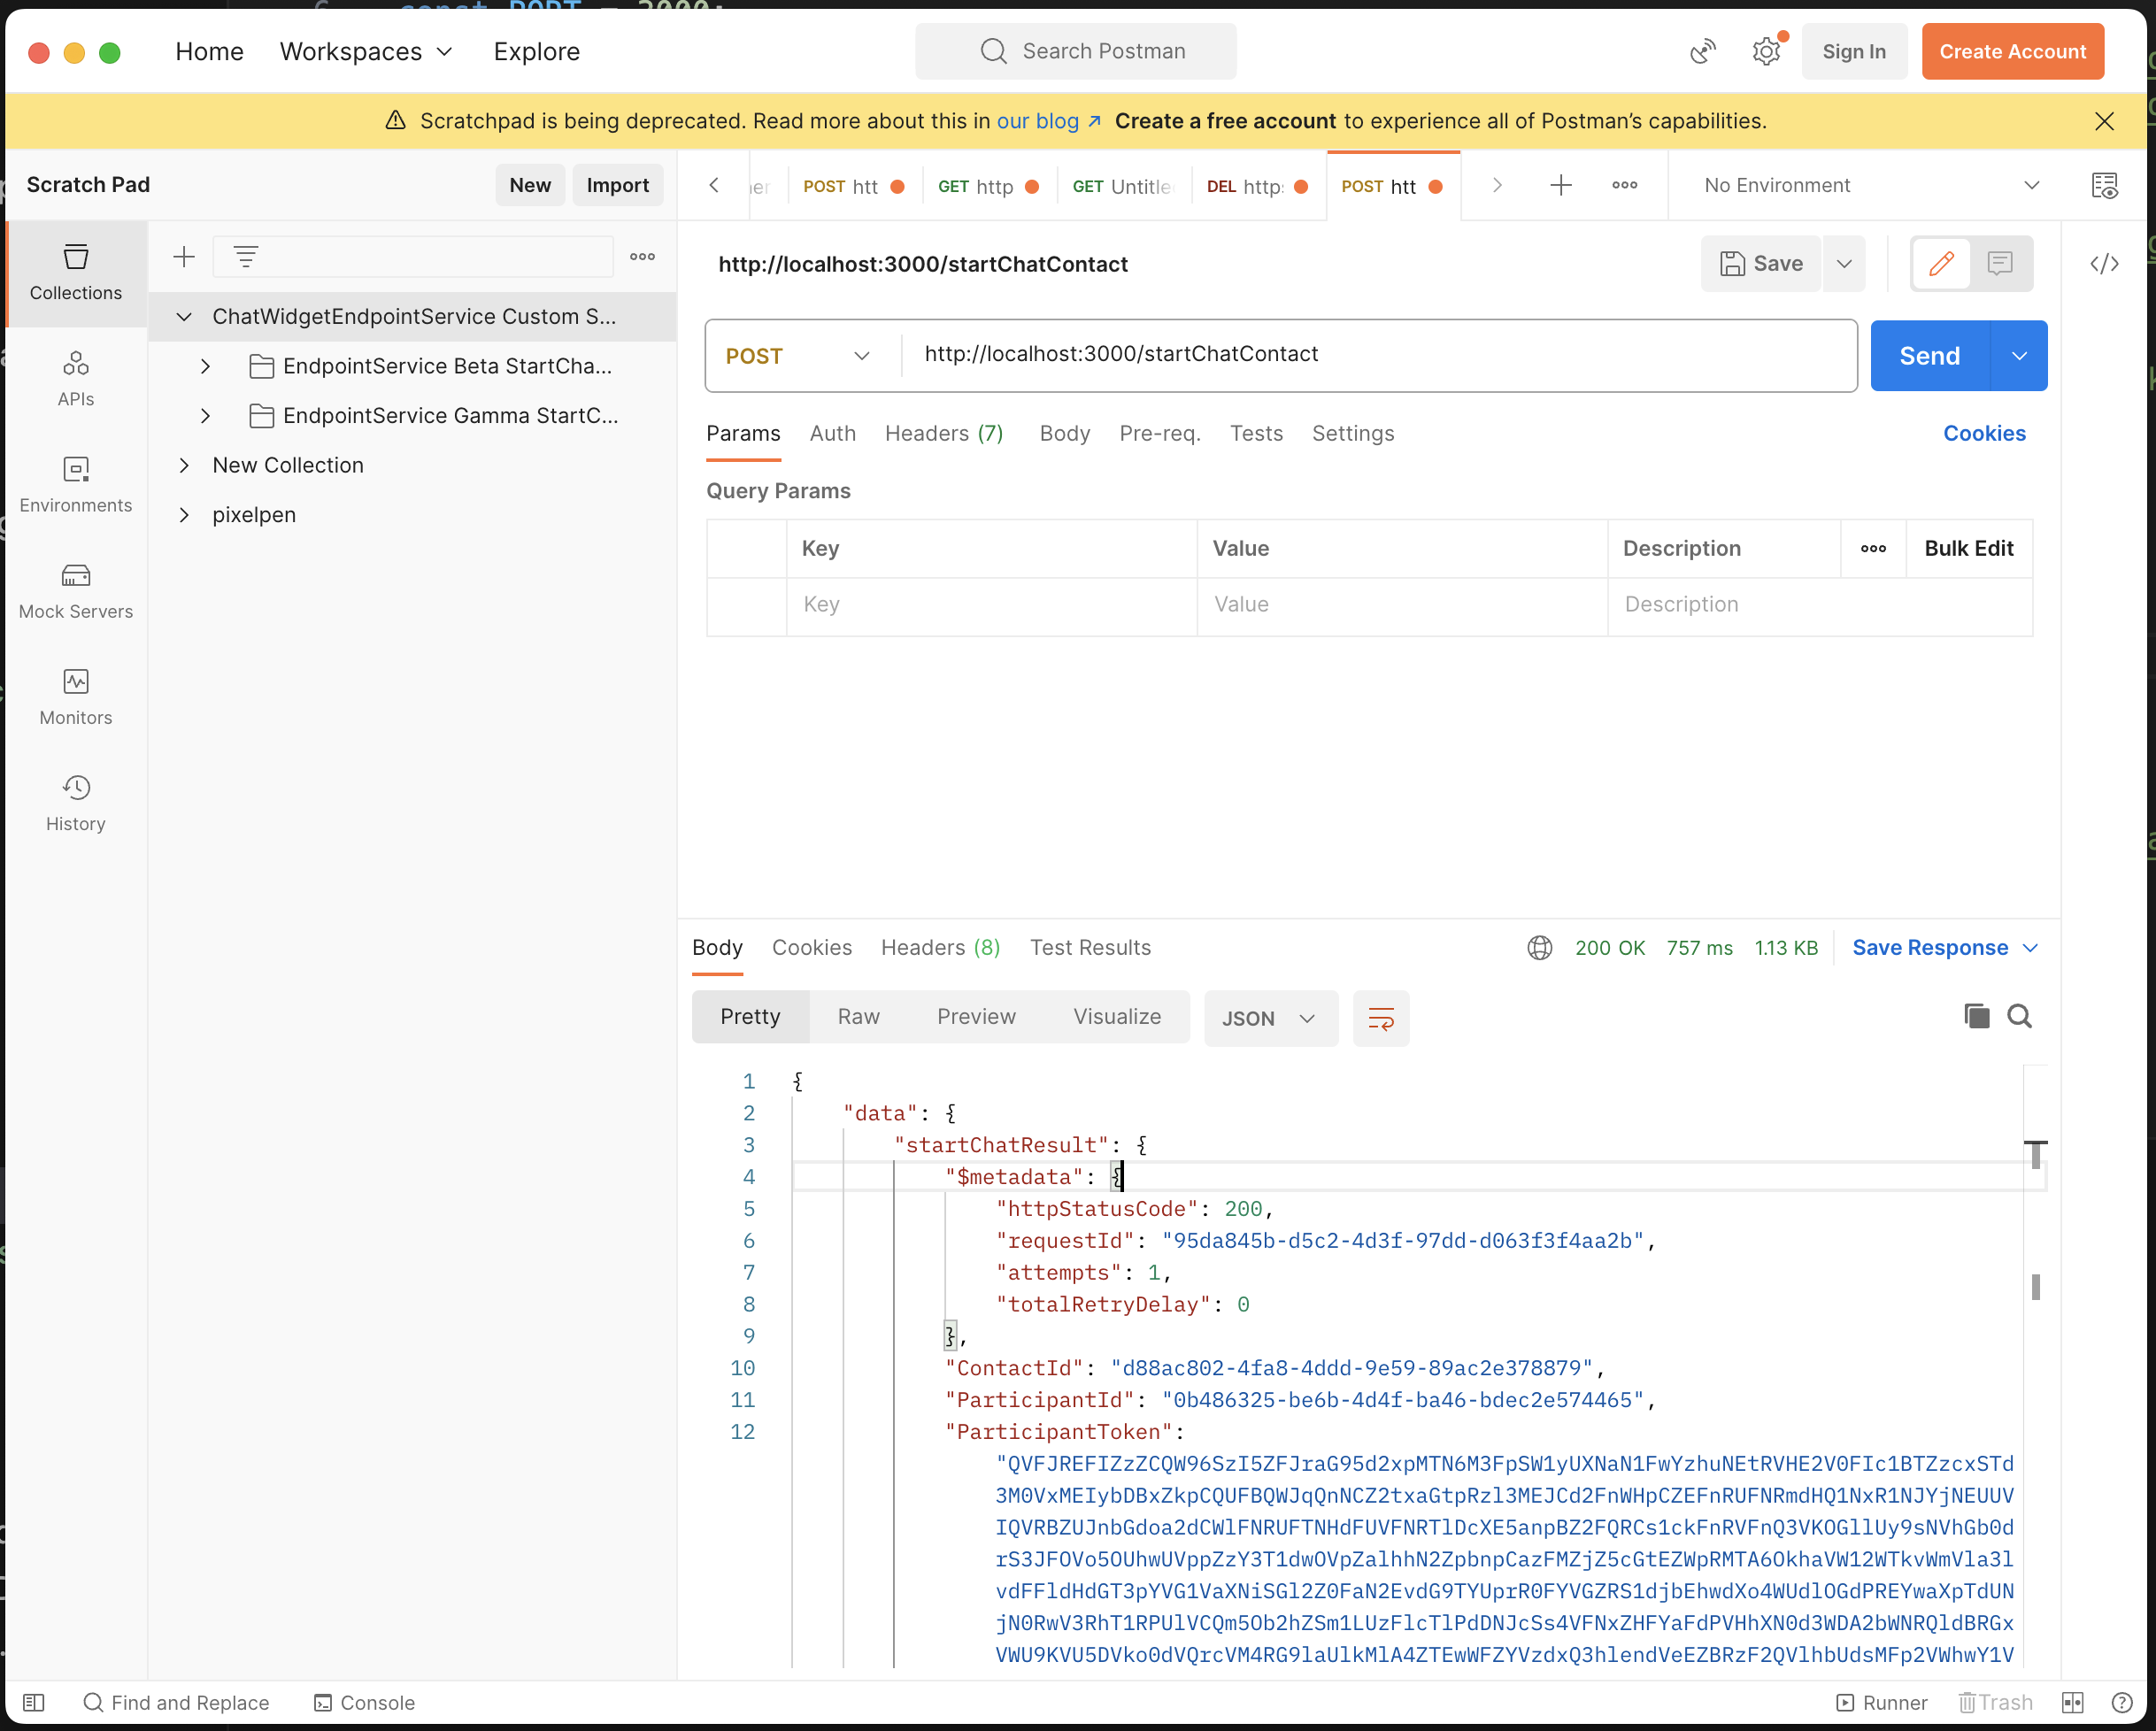Open the Environments sidebar panel
The height and width of the screenshot is (1731, 2156).
pos(76,485)
